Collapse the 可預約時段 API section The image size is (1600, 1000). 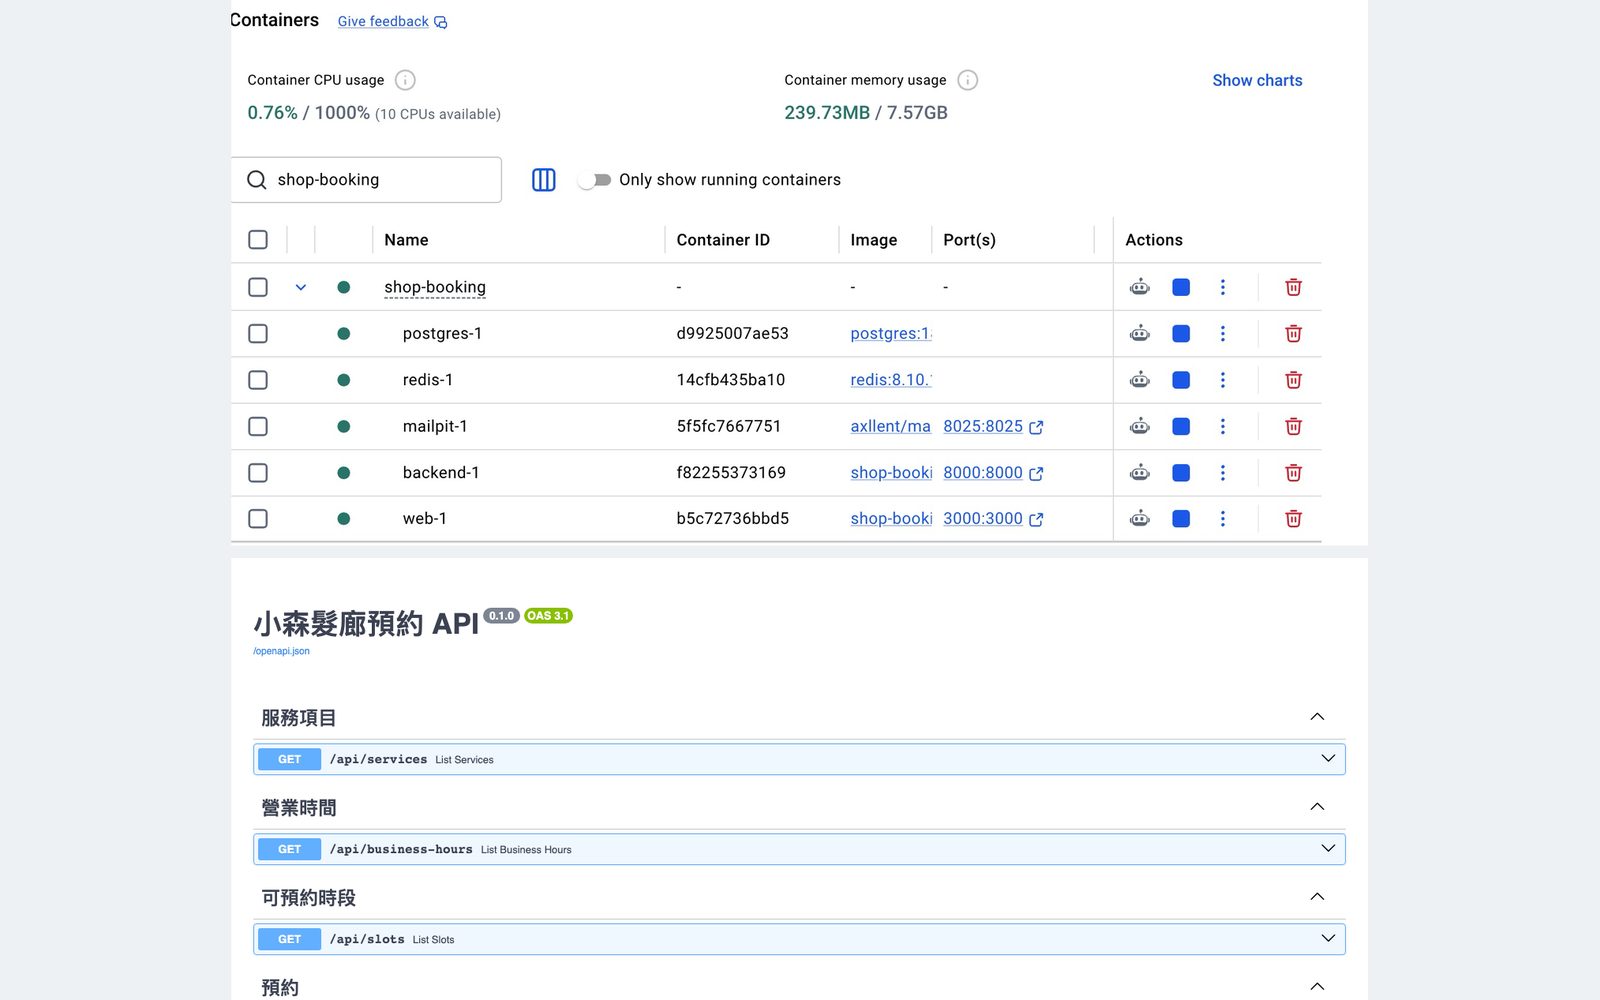[1317, 897]
